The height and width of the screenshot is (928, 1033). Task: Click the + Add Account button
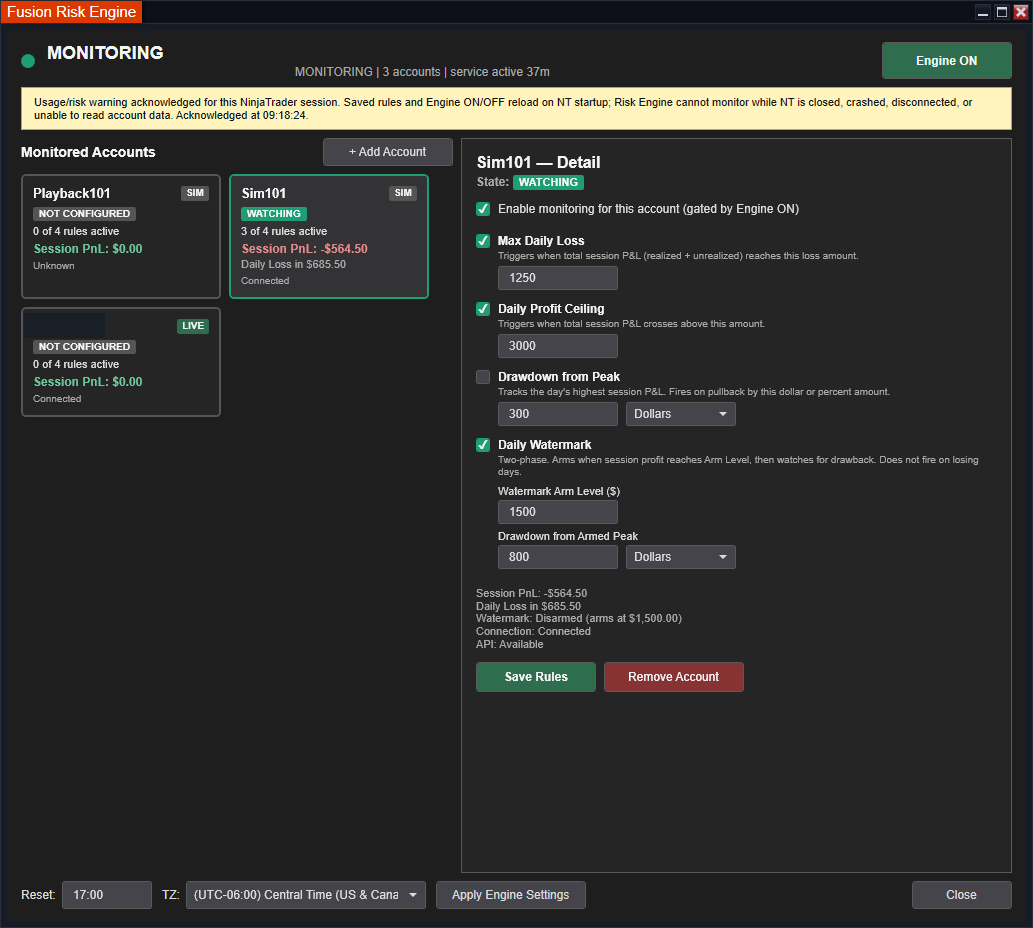pyautogui.click(x=387, y=152)
